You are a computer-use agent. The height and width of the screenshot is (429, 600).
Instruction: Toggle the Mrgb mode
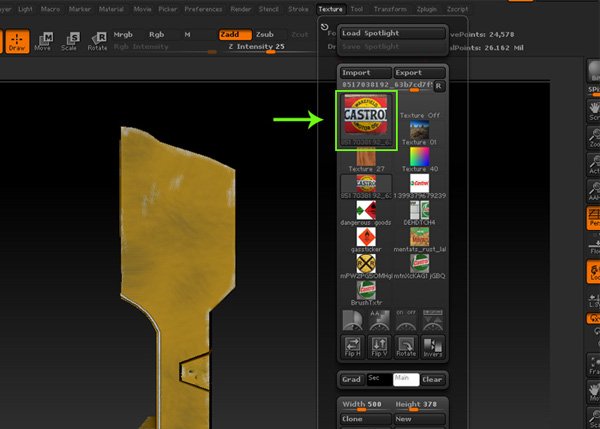click(123, 34)
